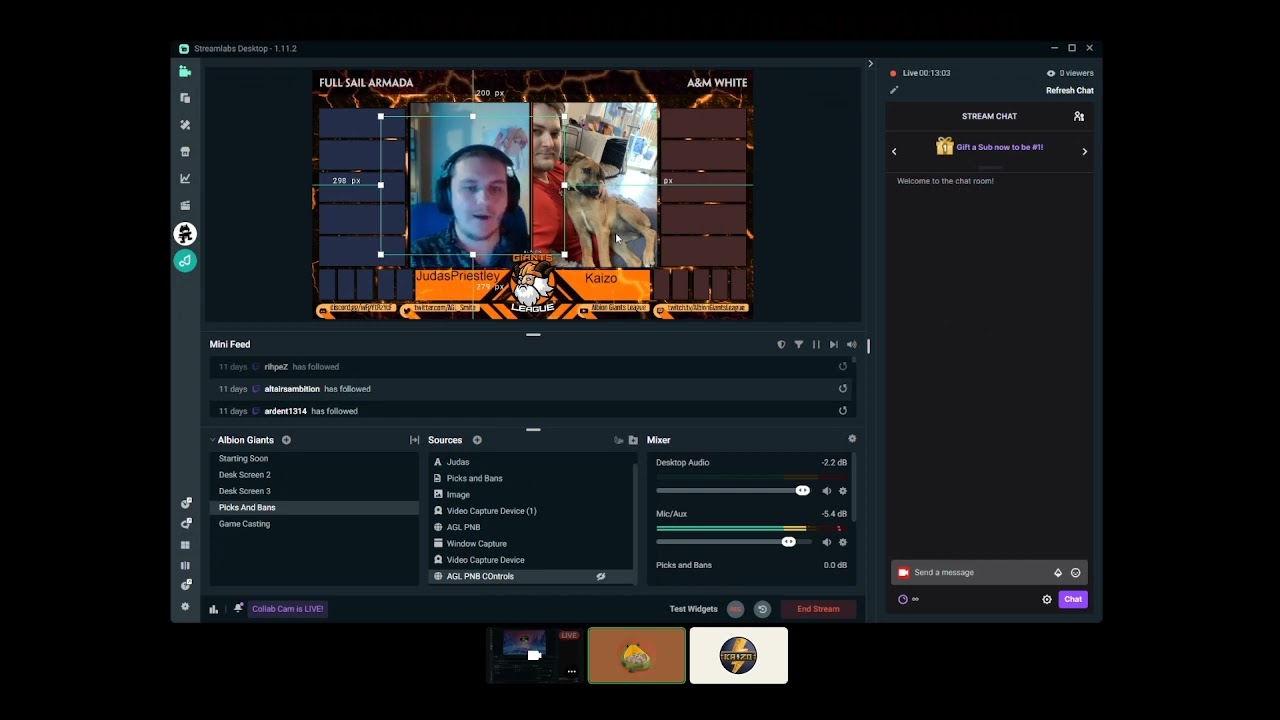Open the Monstercat cat-logo app icon
This screenshot has height=720, width=1280.
click(x=185, y=234)
